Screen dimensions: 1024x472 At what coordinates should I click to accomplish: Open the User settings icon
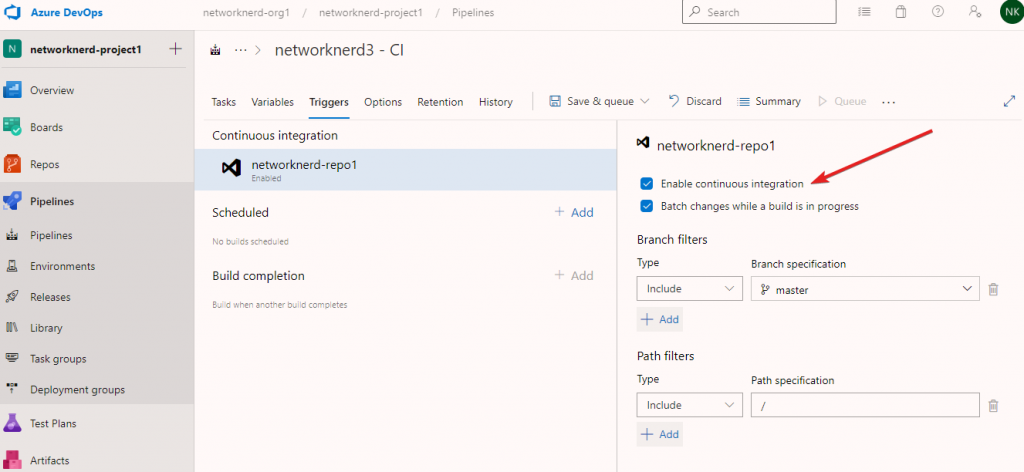pyautogui.click(x=974, y=12)
